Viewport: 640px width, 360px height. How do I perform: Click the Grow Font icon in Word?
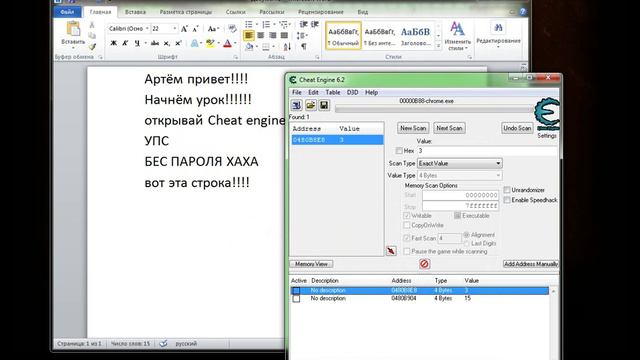[184, 29]
